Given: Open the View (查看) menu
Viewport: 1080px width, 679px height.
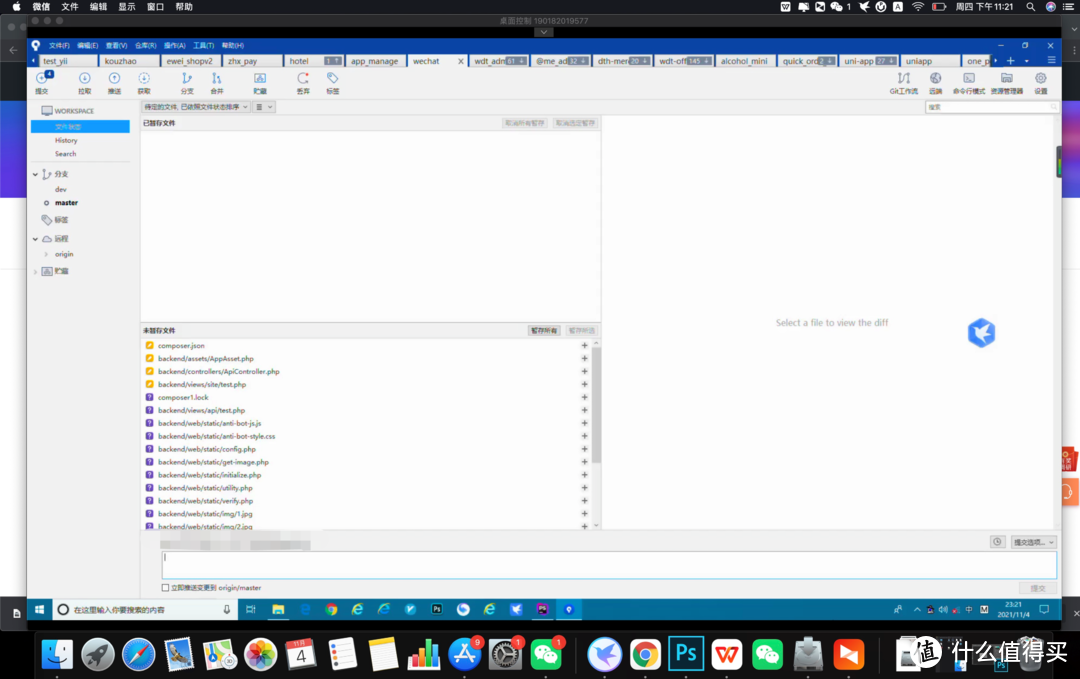Looking at the screenshot, I should (x=116, y=45).
